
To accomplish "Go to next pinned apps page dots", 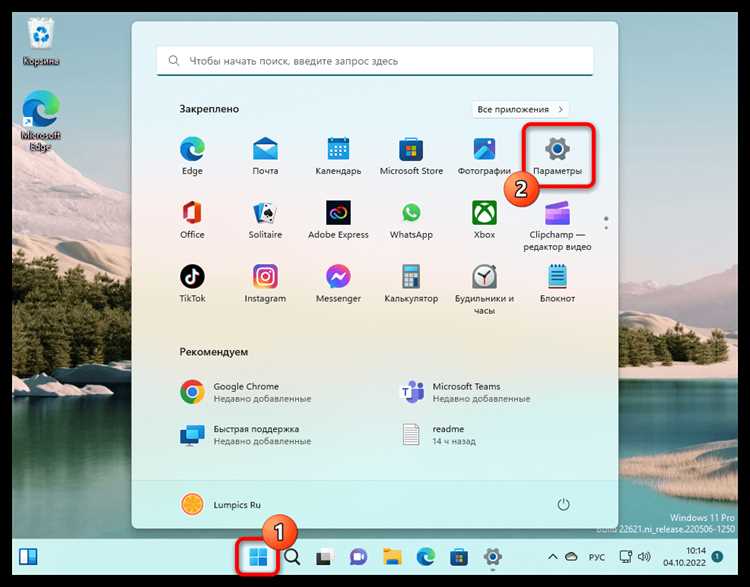I will 606,223.
